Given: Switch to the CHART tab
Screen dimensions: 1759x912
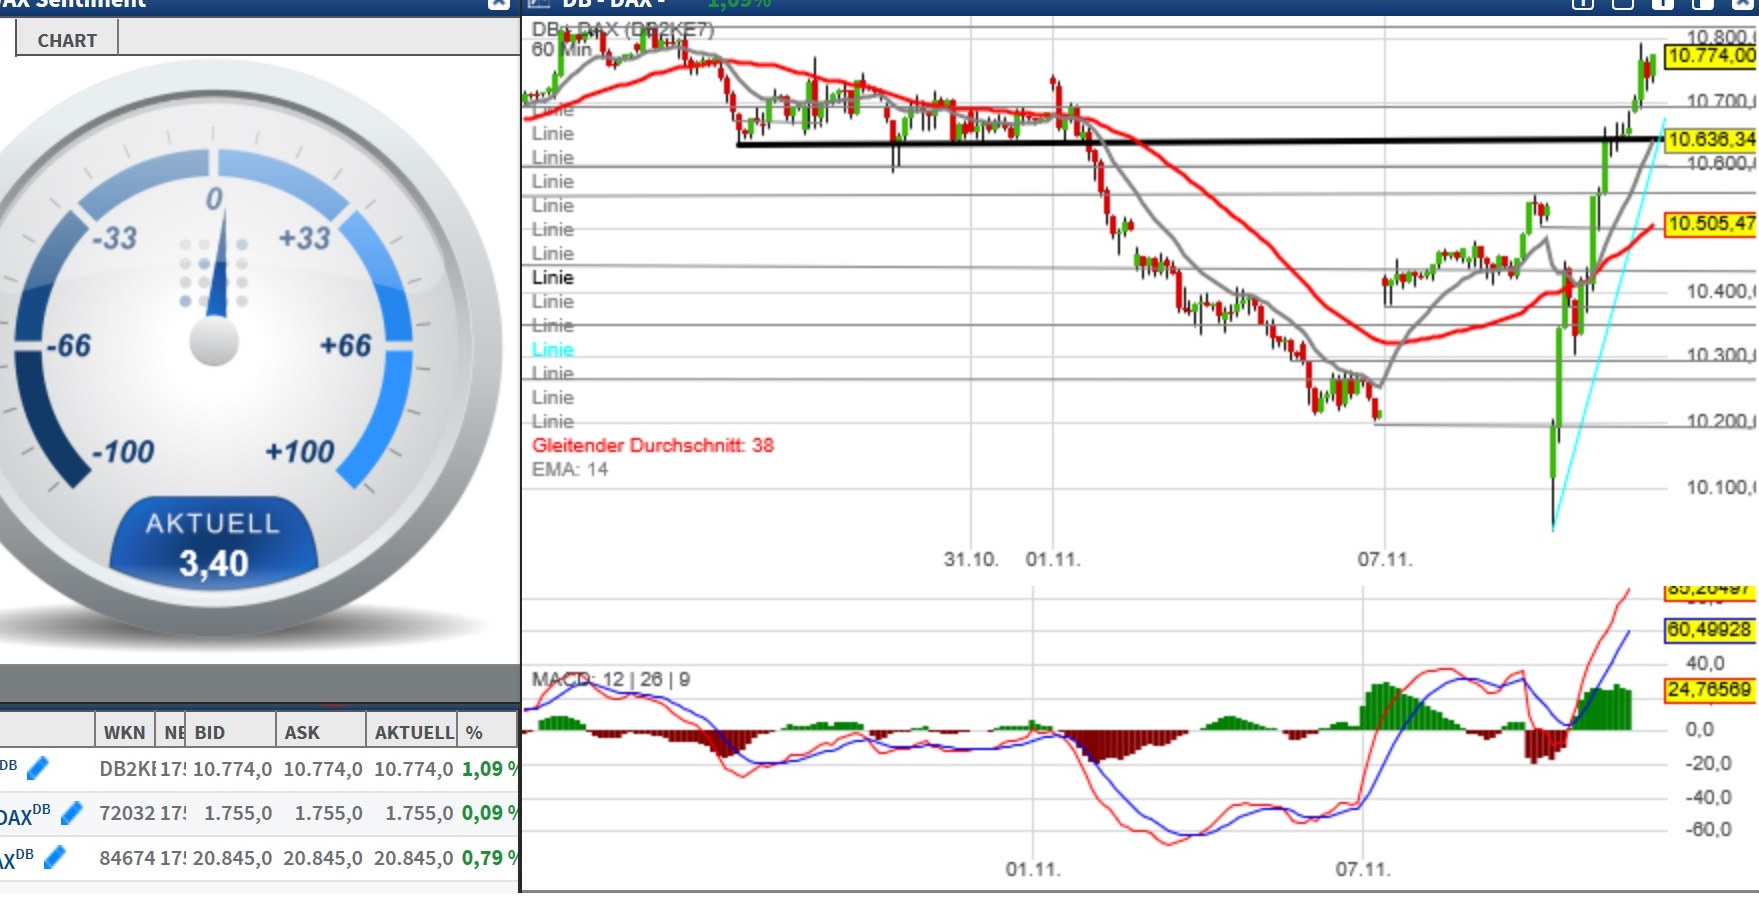Looking at the screenshot, I should click(x=66, y=39).
